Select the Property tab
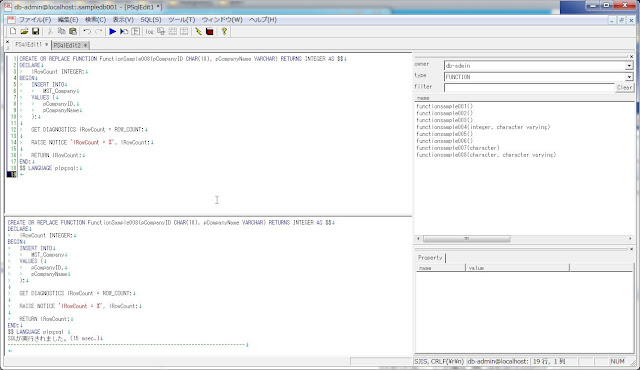The height and width of the screenshot is (370, 640). click(x=430, y=258)
